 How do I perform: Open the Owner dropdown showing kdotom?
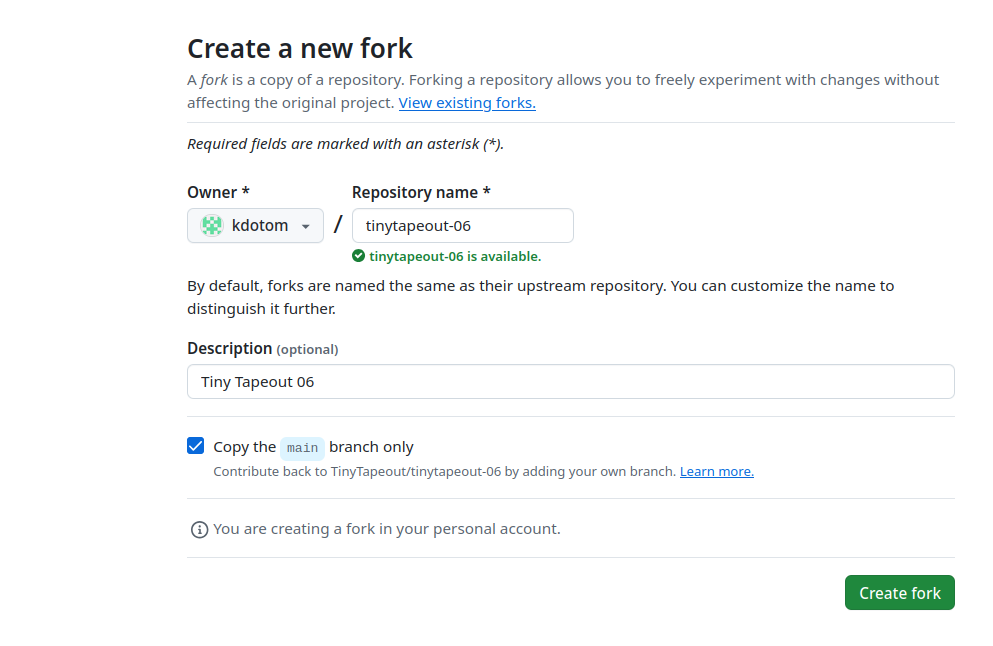pos(255,226)
